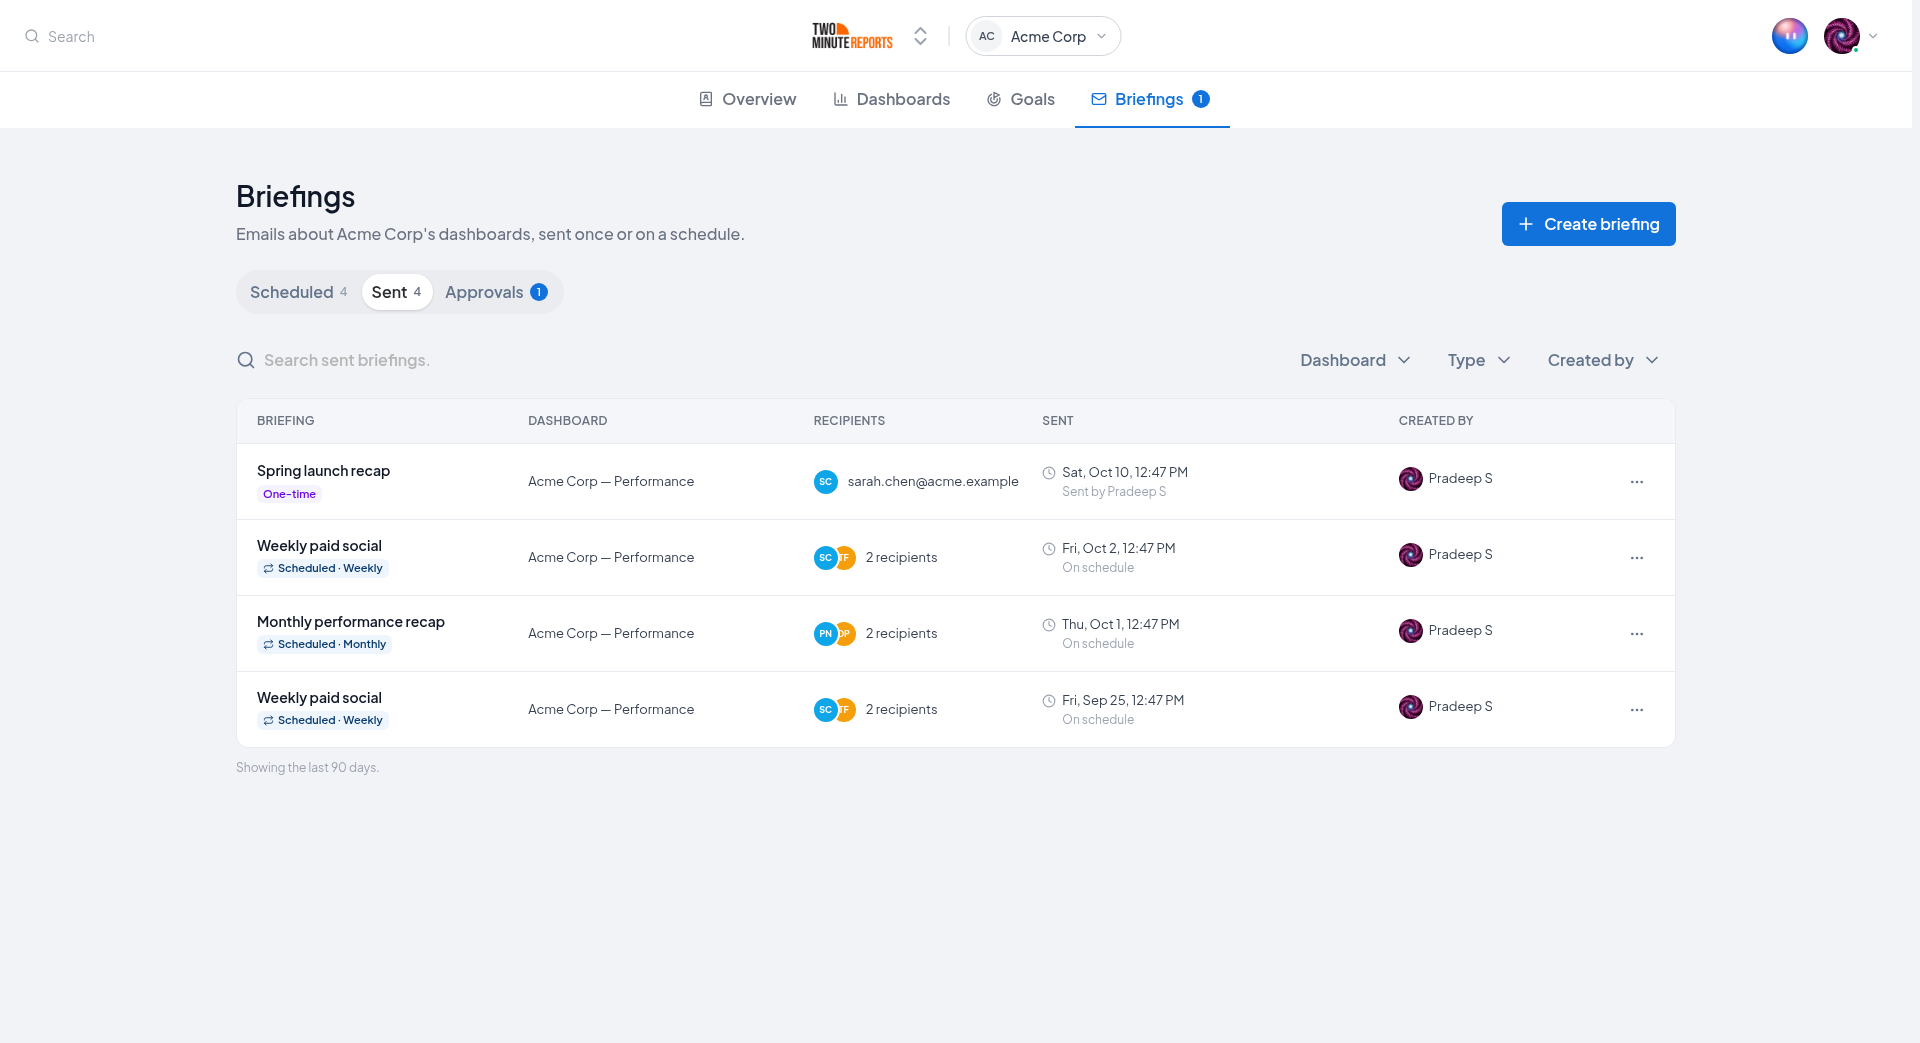The image size is (1920, 1043).
Task: Click recipient avatars in Sep 25 row
Action: pos(835,710)
